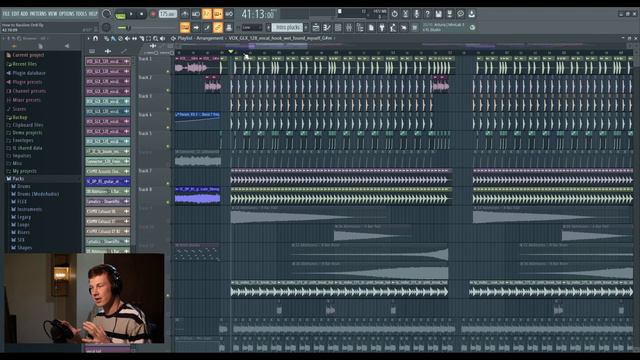640x360 pixels.
Task: Toggle the wait-for-input icon
Action: tap(196, 14)
